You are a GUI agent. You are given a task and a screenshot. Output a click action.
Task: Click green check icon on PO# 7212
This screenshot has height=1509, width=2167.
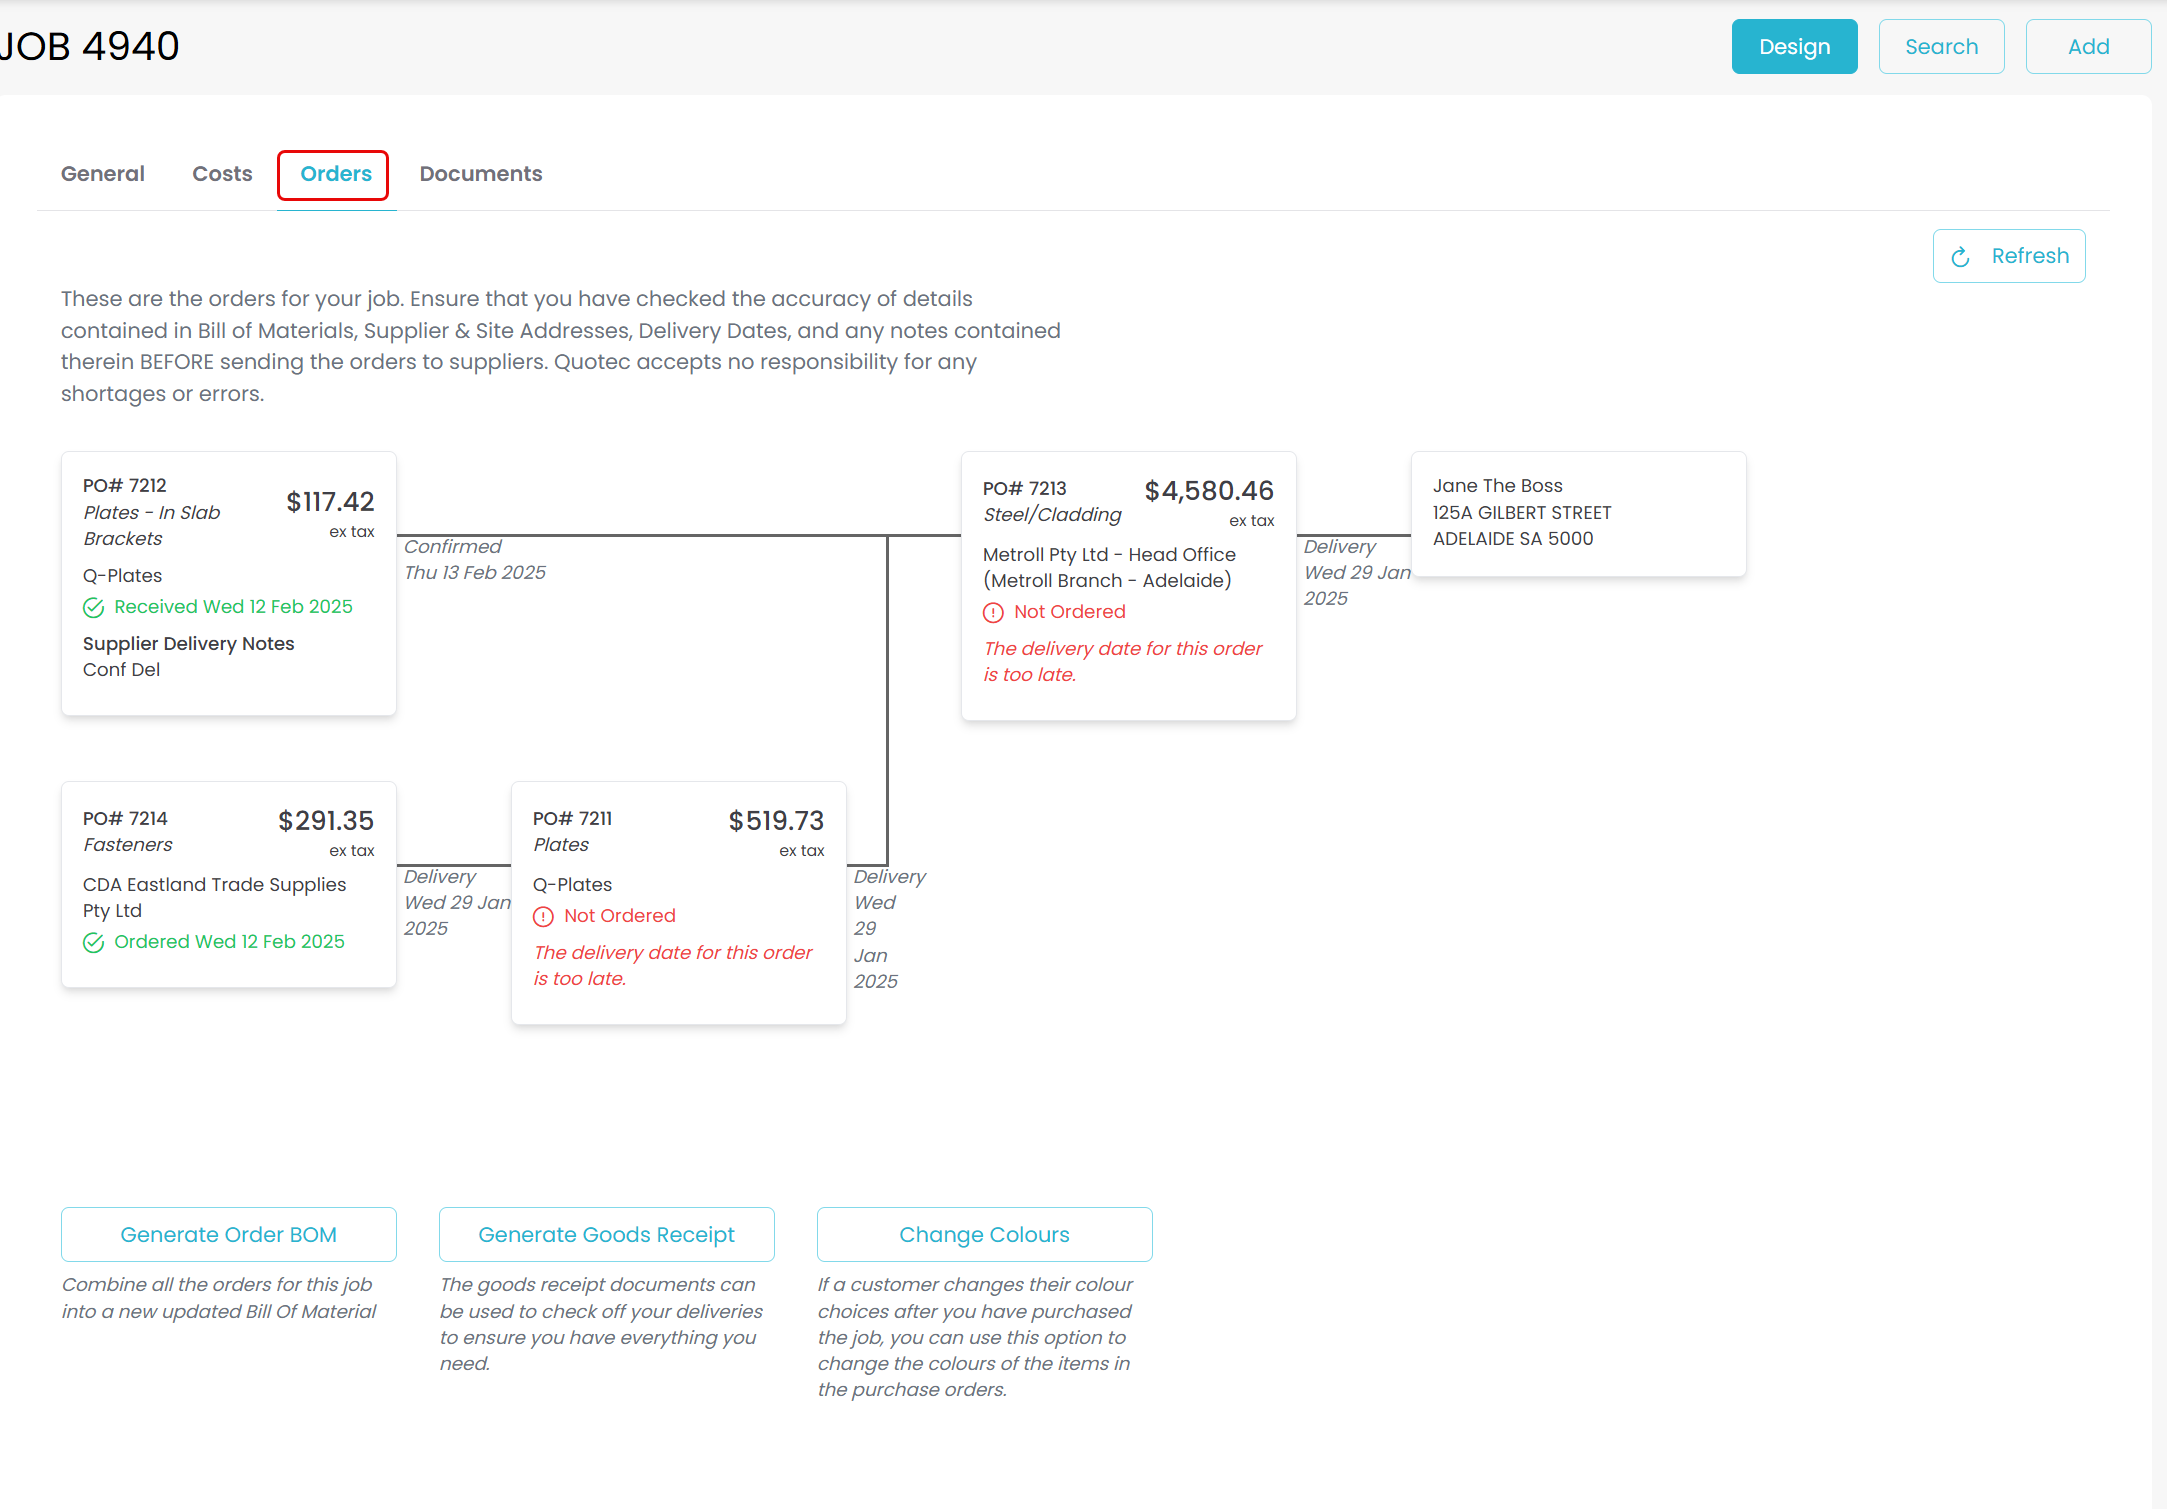[x=94, y=607]
